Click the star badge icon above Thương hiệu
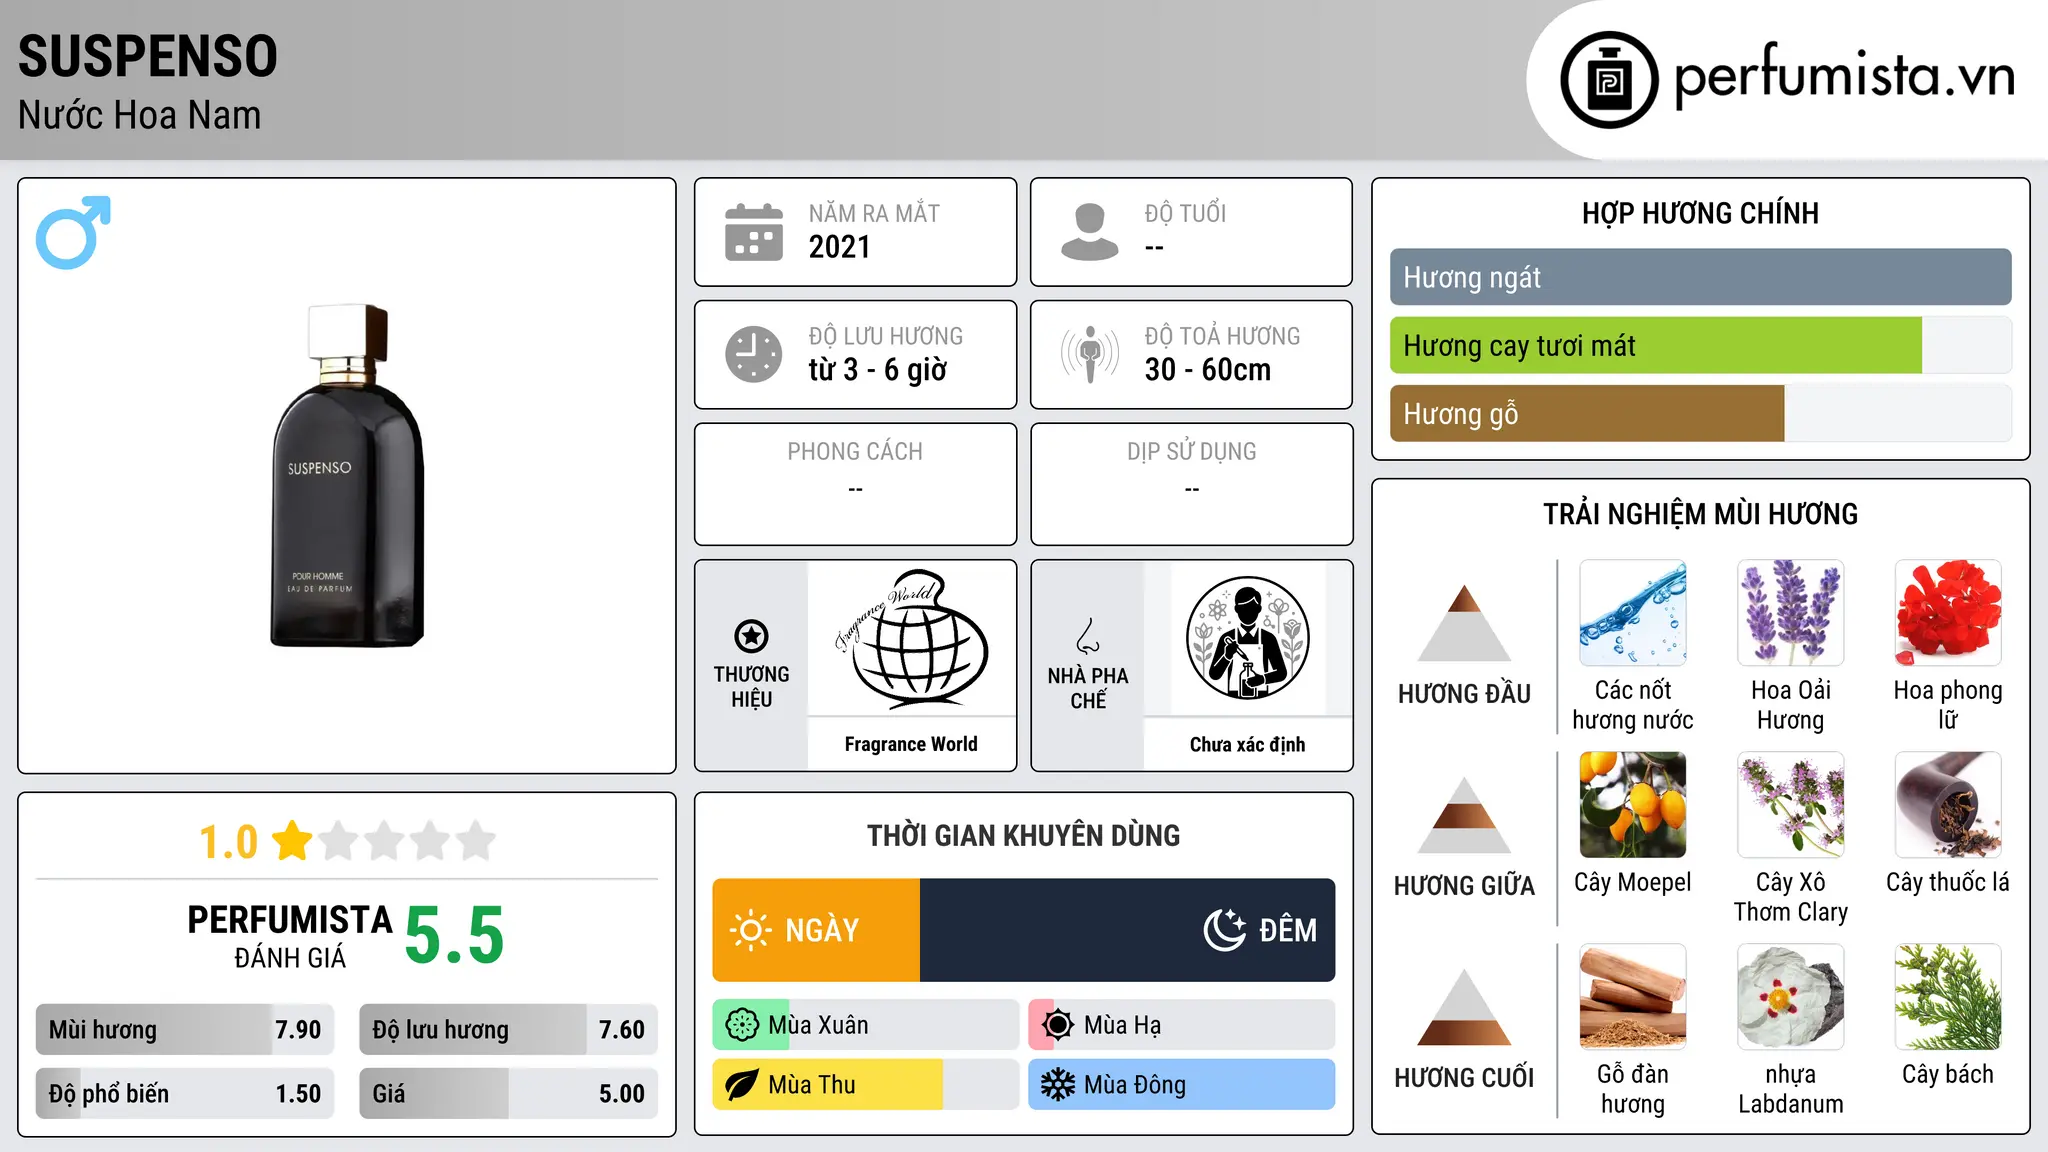 [x=751, y=636]
